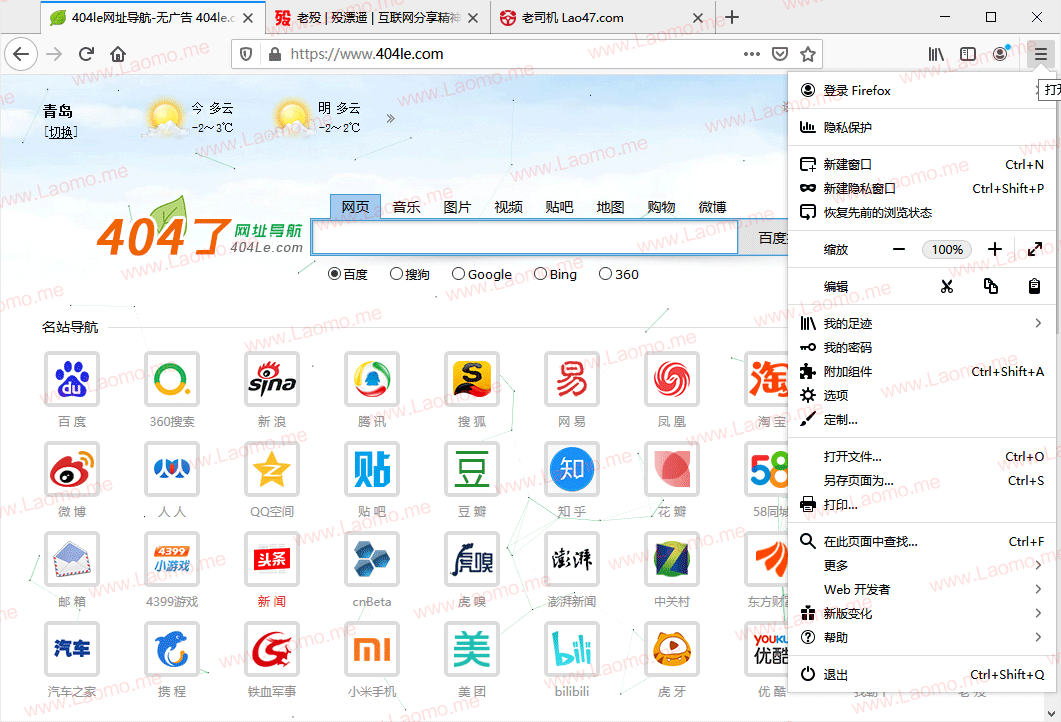Open the Sina site icon

pos(271,379)
